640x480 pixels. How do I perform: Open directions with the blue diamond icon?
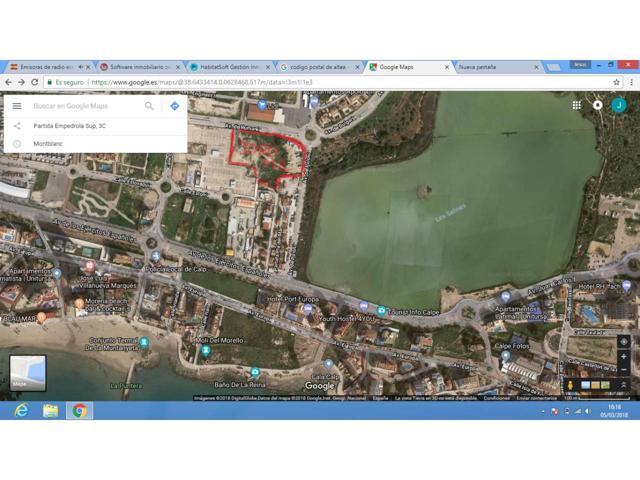tap(175, 106)
